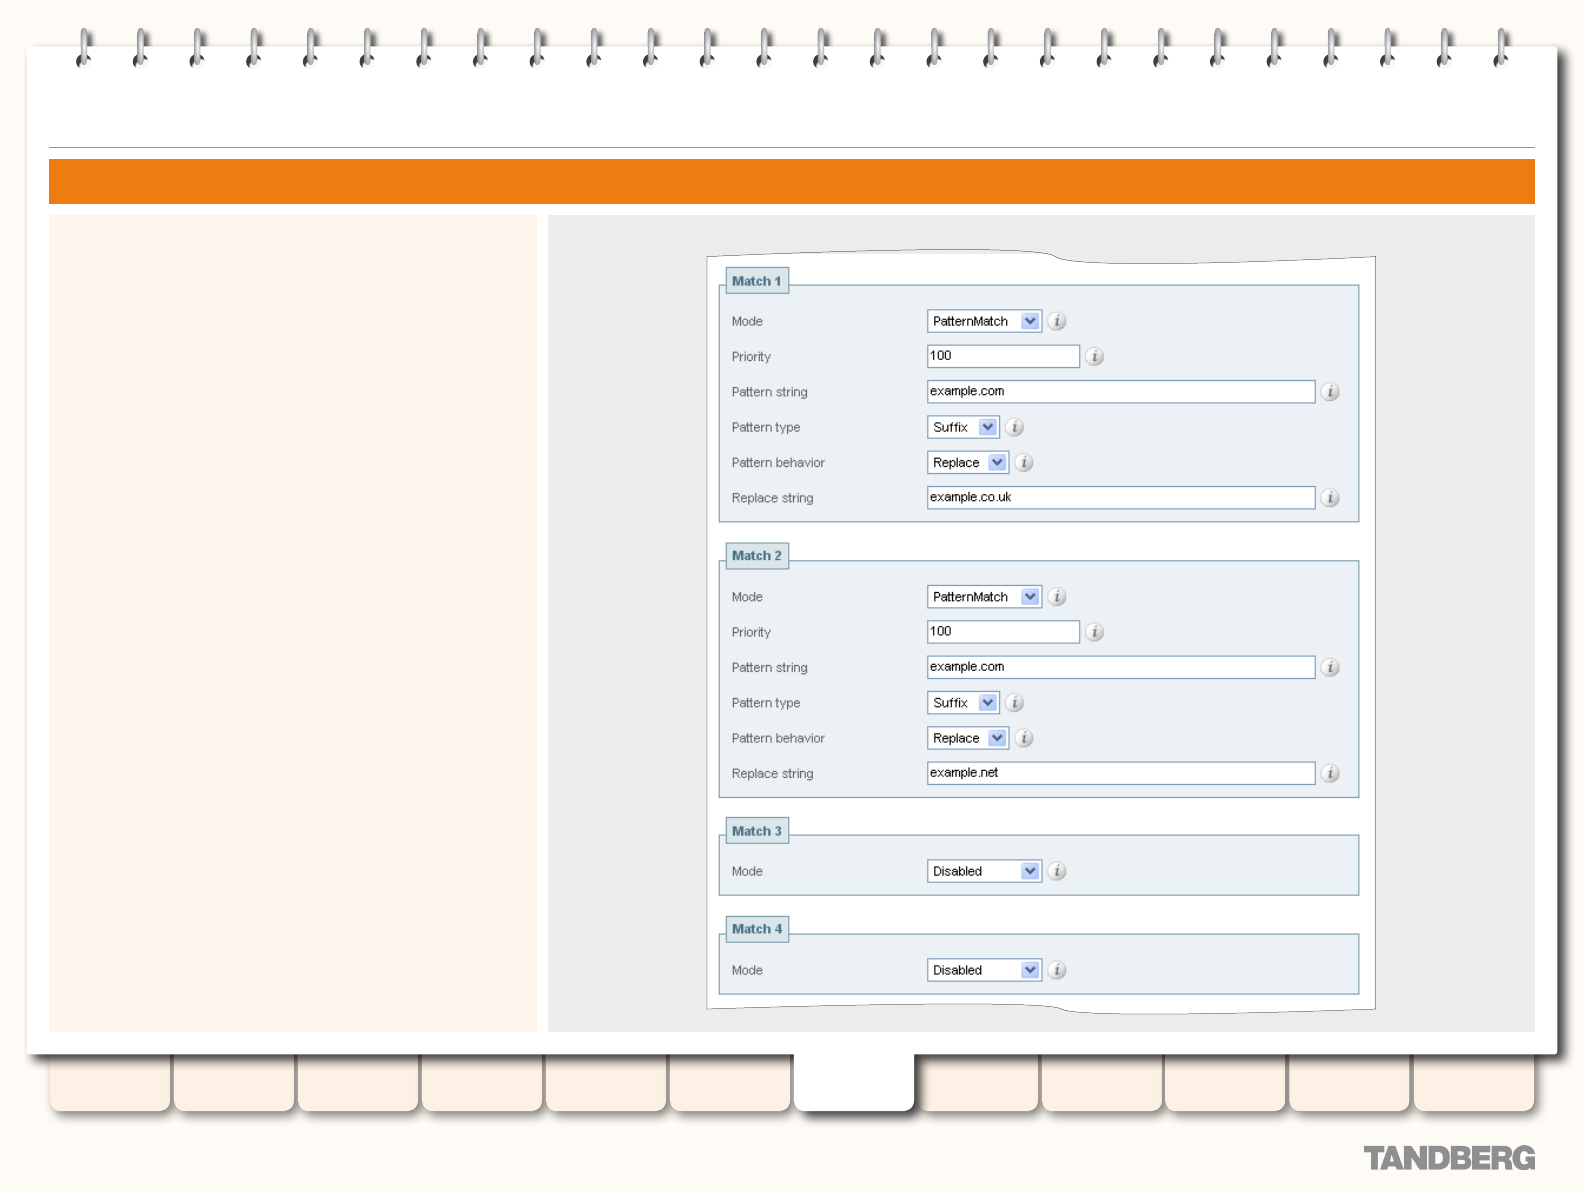Click the Match 2 section heading
Image resolution: width=1584 pixels, height=1191 pixels.
click(757, 556)
